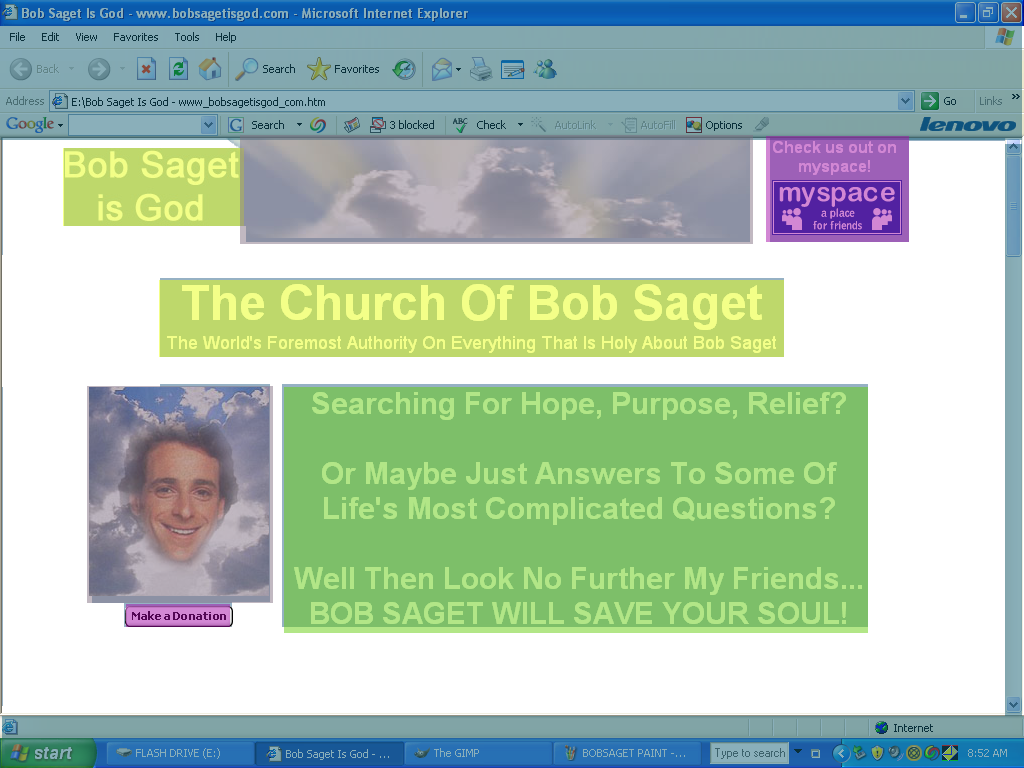The height and width of the screenshot is (768, 1024).
Task: Toggle the Search panel button
Action: click(x=266, y=69)
